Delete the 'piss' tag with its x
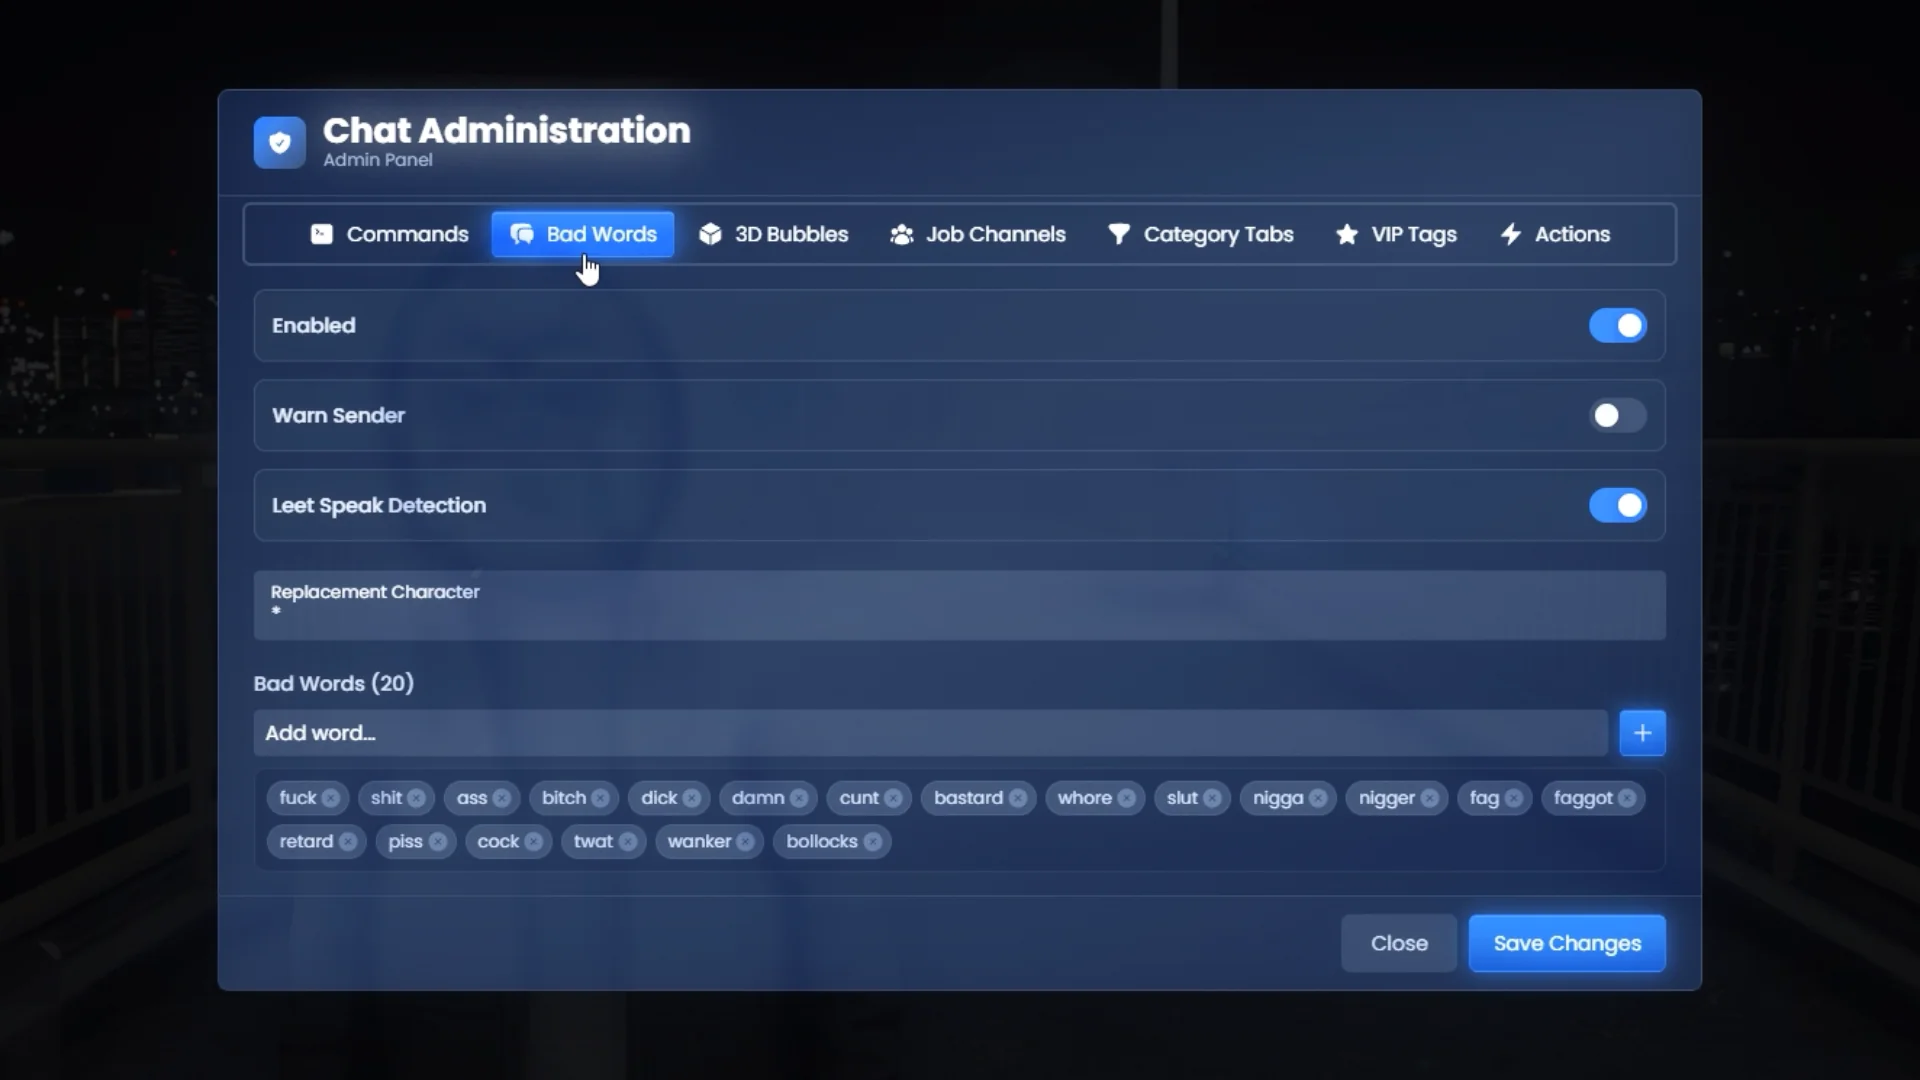 tap(438, 842)
